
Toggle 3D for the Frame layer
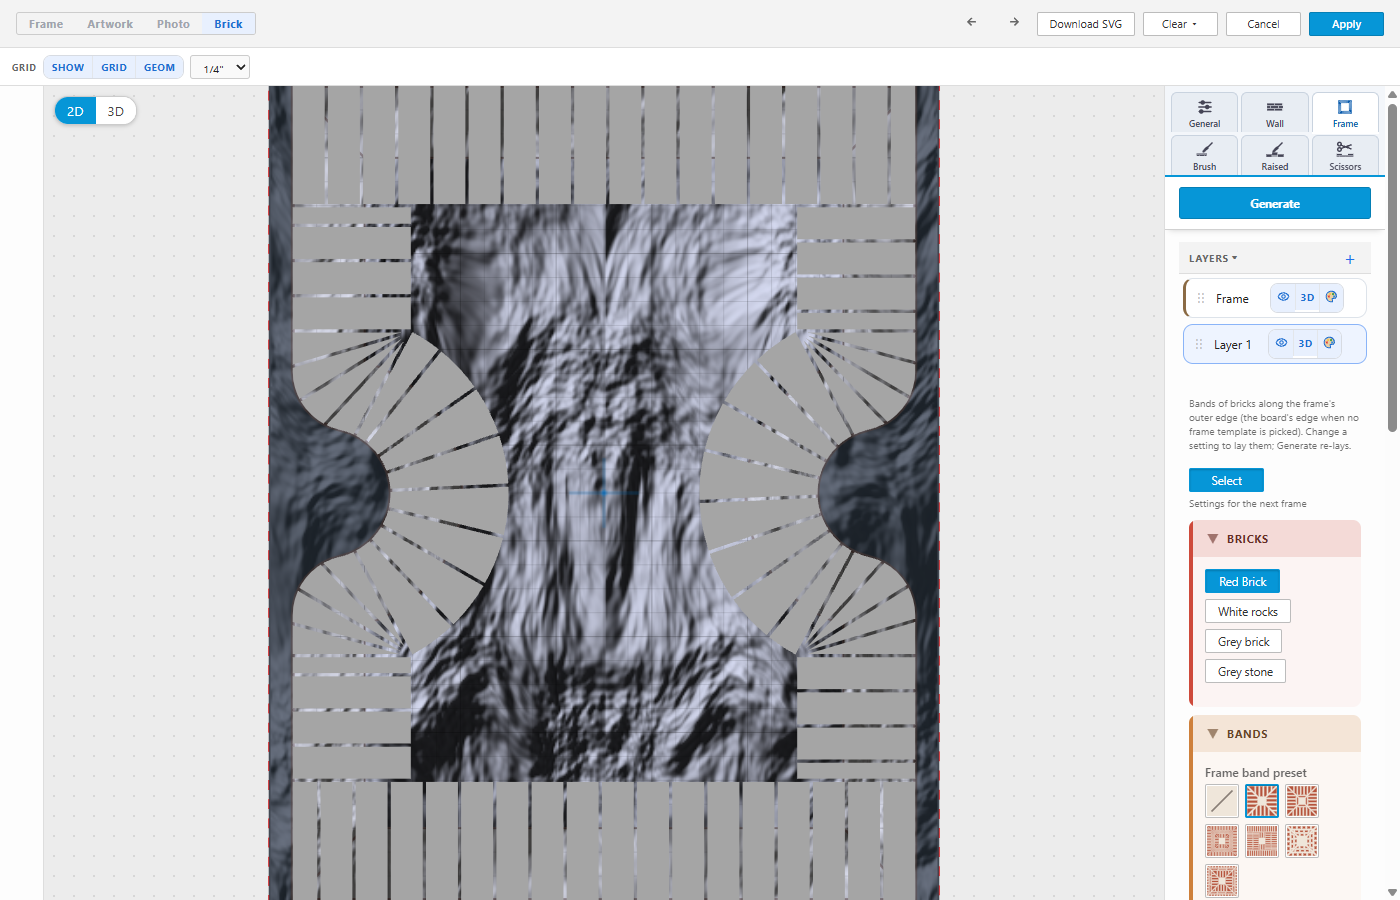click(x=1307, y=297)
